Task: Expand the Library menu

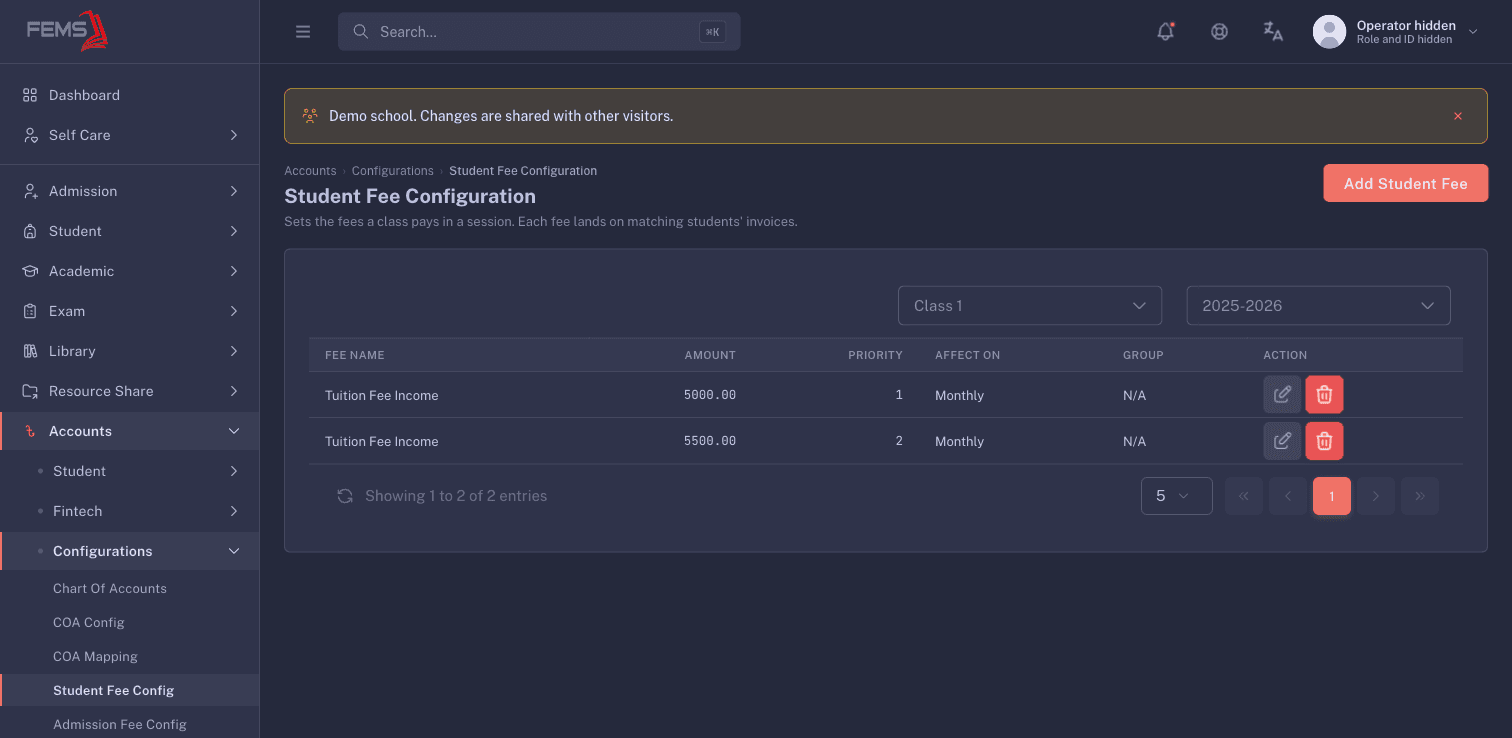Action: pyautogui.click(x=130, y=351)
